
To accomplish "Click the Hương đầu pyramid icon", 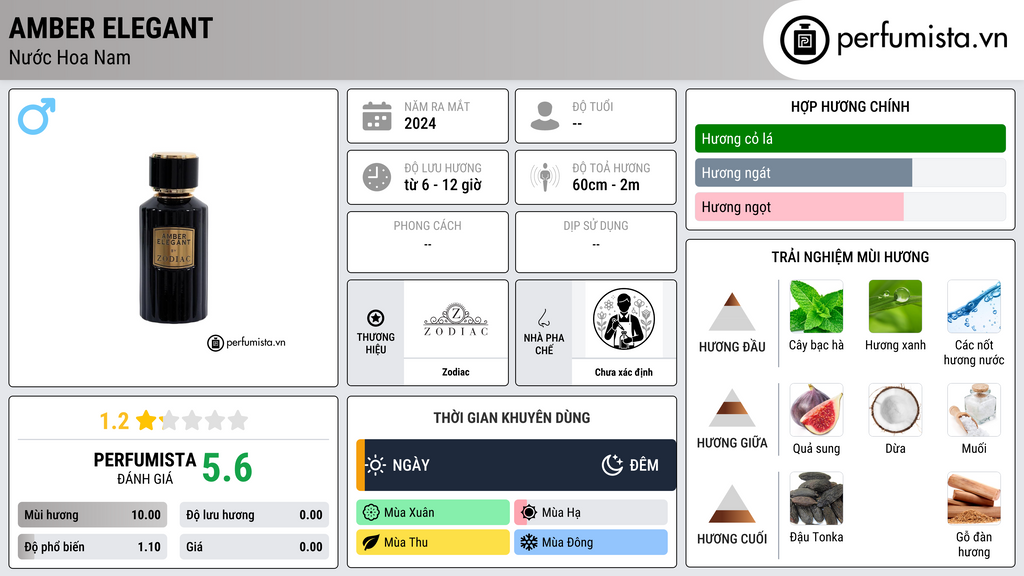I will tap(732, 312).
